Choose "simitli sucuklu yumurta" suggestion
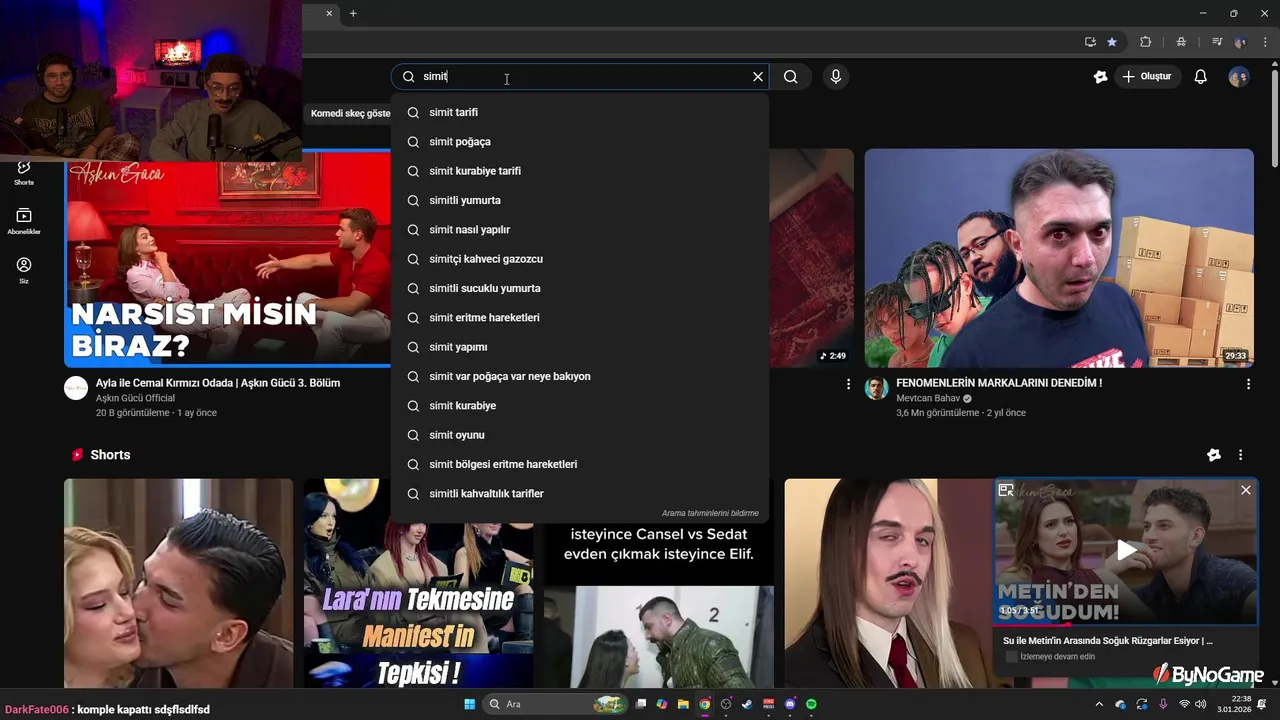 [x=580, y=288]
